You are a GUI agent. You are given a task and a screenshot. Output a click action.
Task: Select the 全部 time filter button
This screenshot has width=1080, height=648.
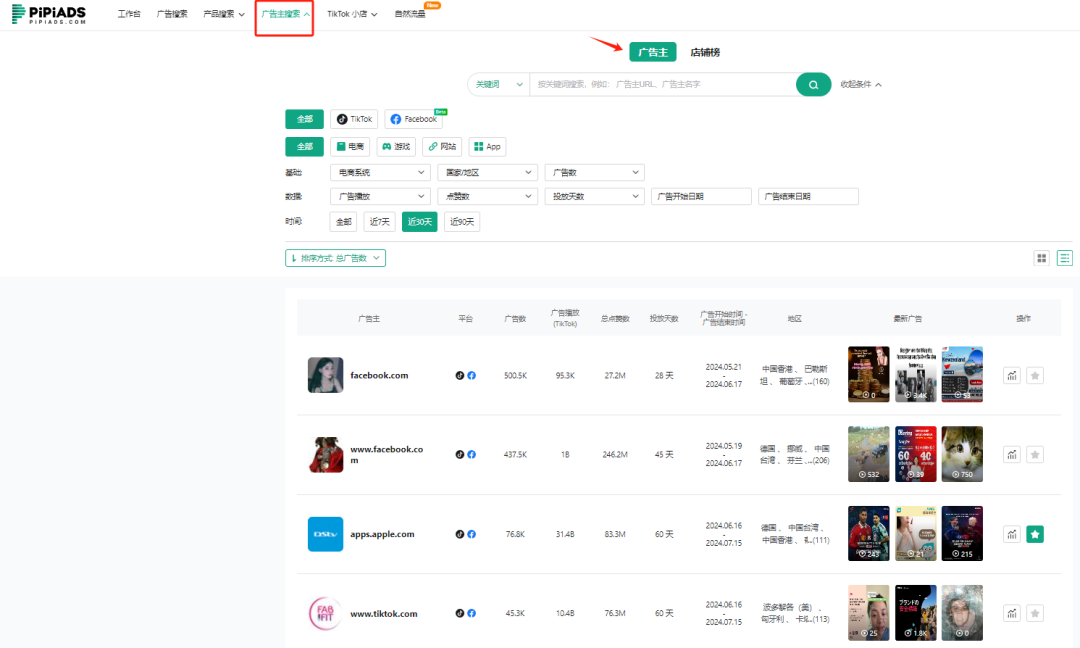coord(342,221)
